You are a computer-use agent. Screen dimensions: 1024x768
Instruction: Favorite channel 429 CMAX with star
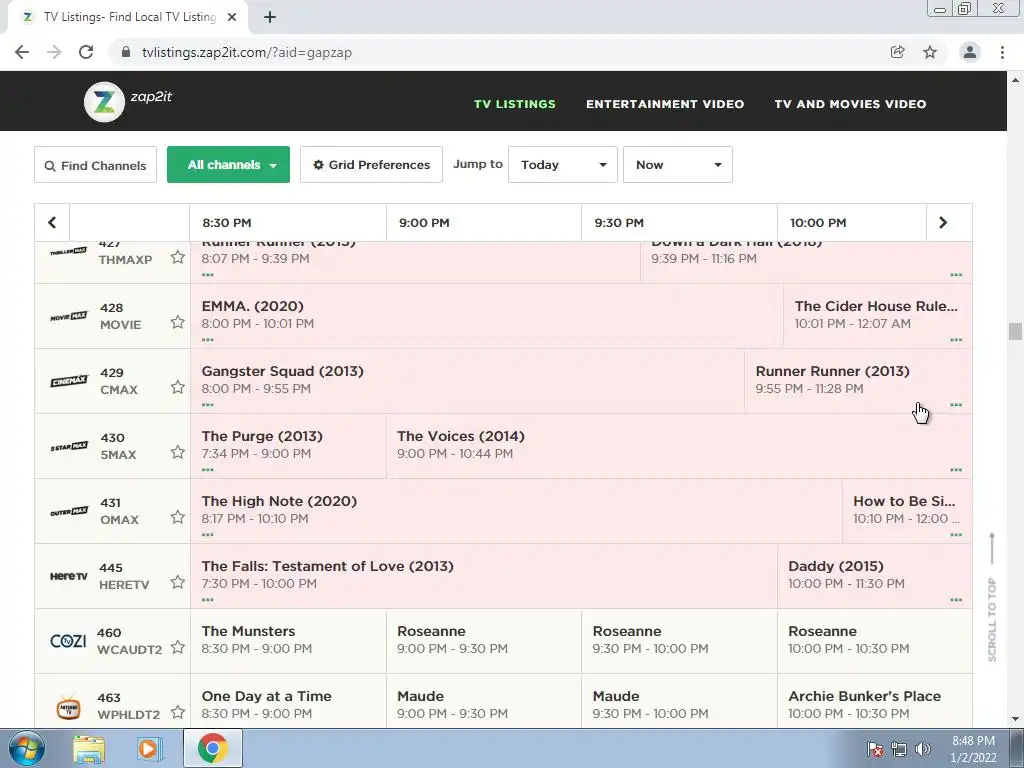pyautogui.click(x=178, y=387)
